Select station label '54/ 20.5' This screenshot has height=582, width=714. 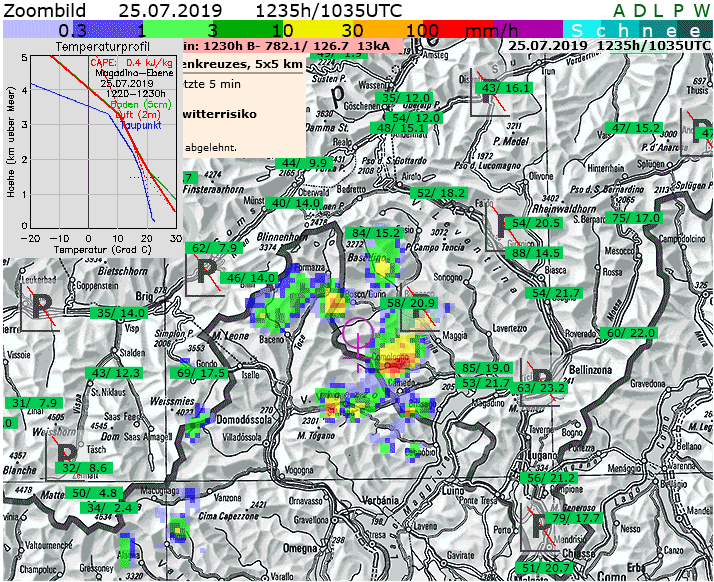535,223
